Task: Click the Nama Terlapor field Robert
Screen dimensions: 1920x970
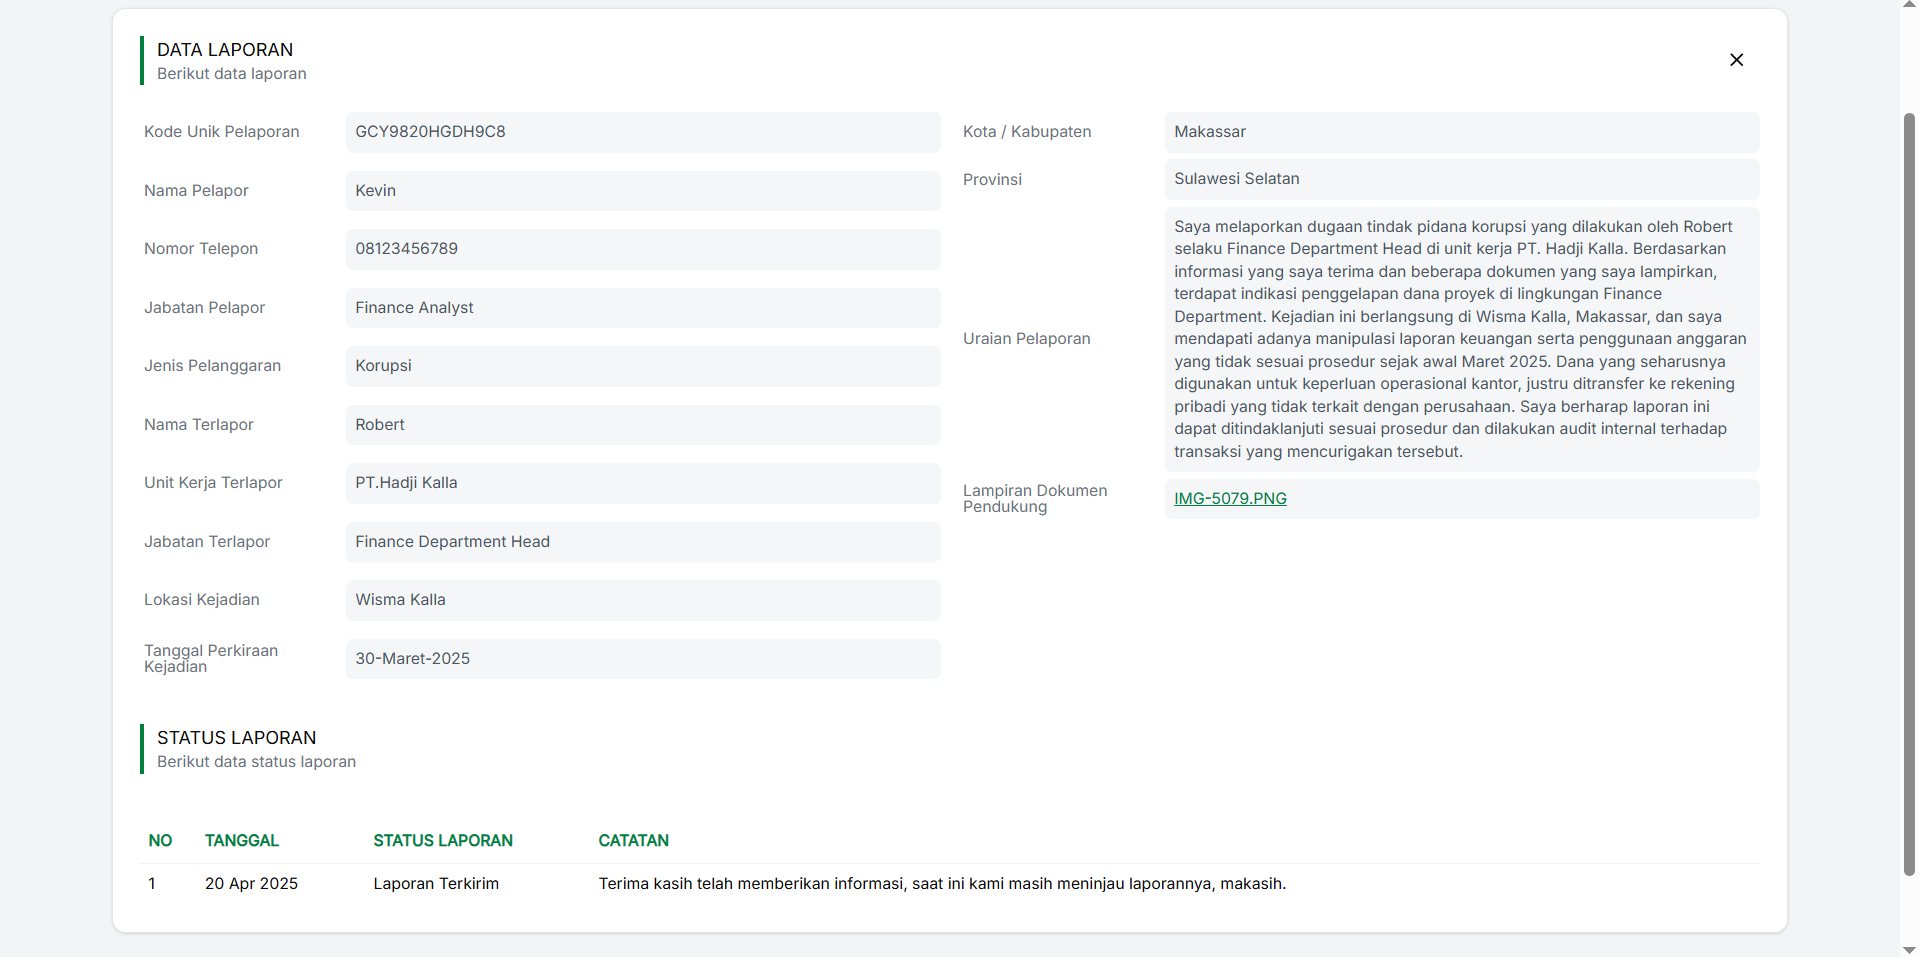Action: click(642, 425)
